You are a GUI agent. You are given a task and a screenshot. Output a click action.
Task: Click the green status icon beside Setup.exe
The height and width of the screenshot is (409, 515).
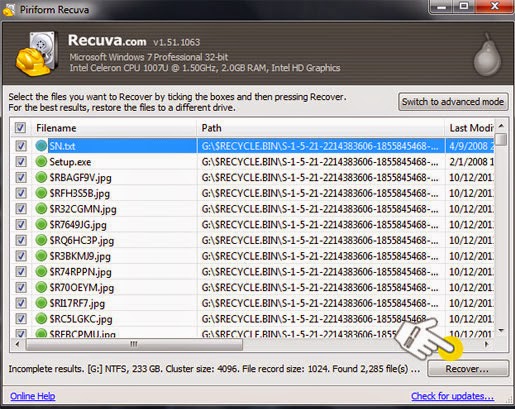pos(41,162)
